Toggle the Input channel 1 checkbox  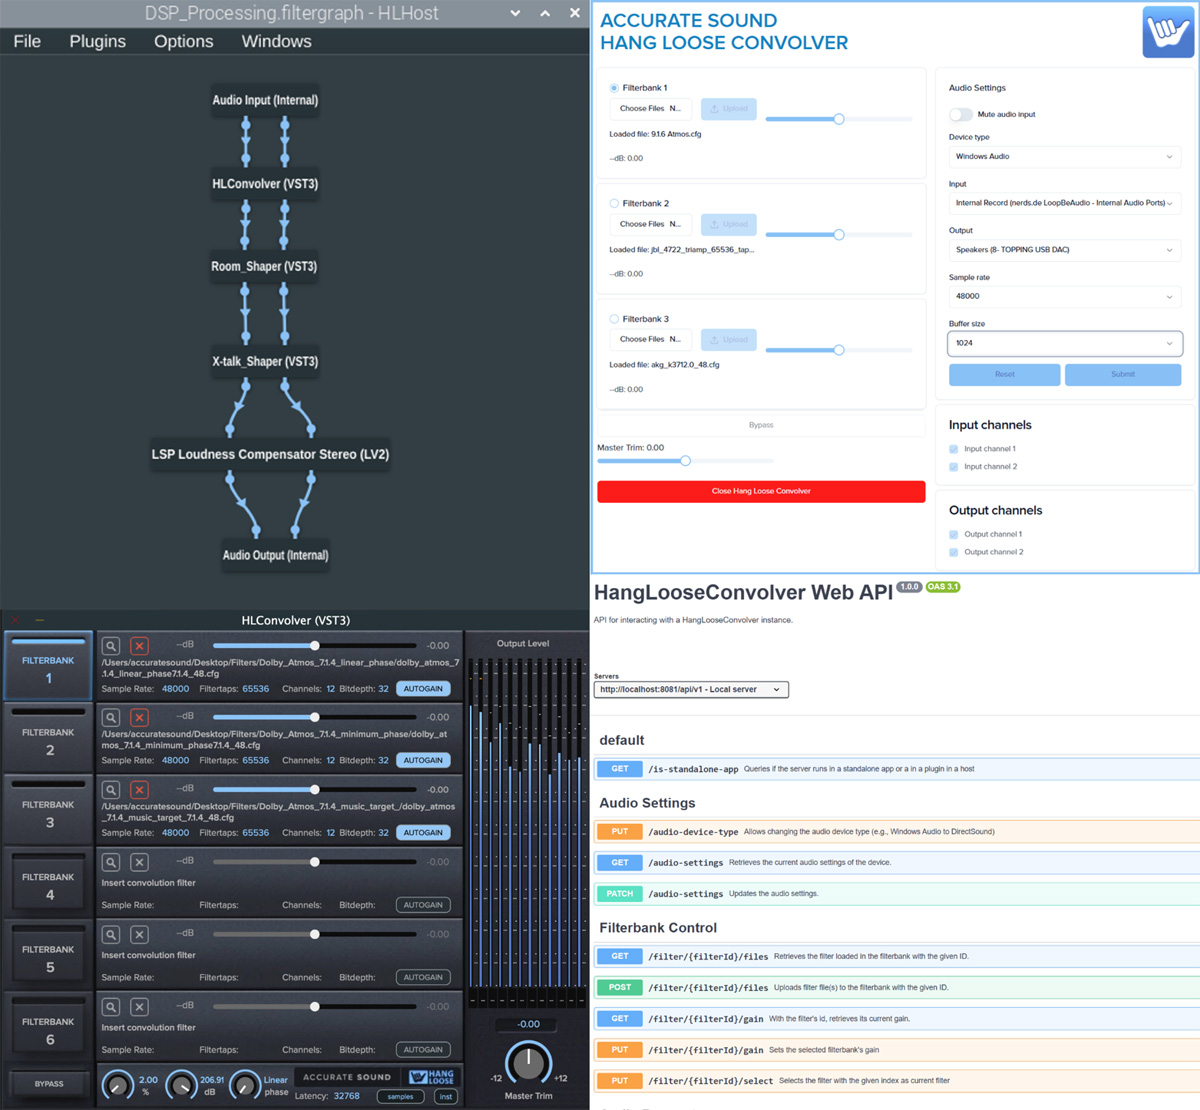click(954, 449)
